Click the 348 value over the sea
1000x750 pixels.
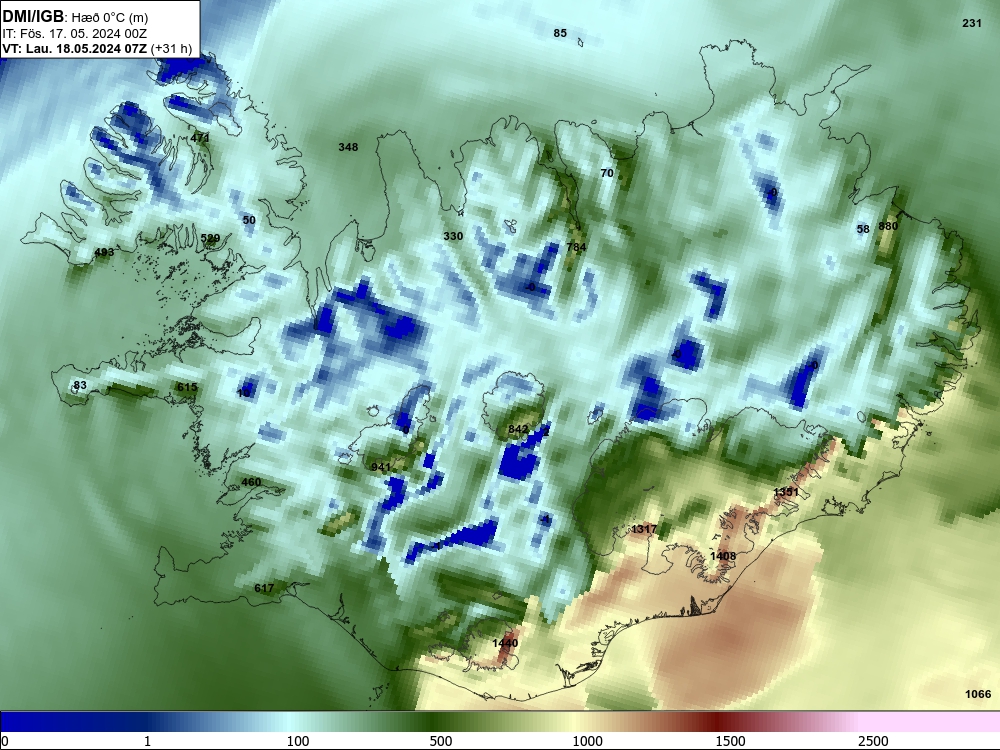pyautogui.click(x=348, y=147)
